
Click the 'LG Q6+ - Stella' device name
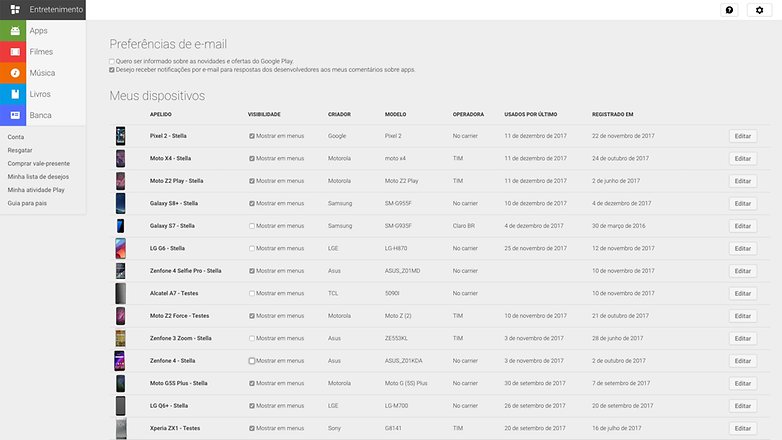[169, 406]
